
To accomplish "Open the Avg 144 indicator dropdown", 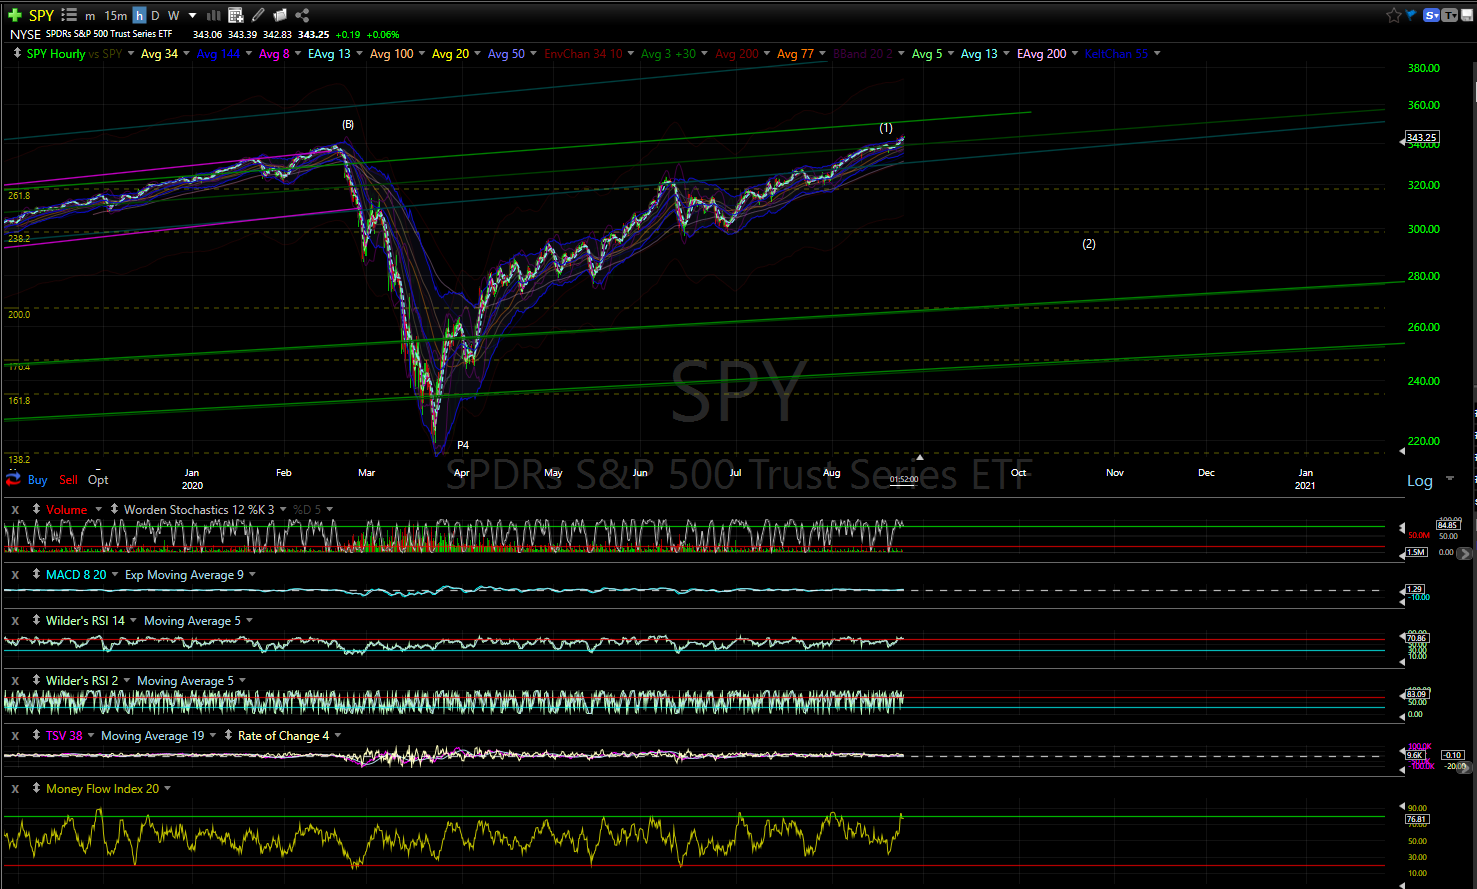I will pos(249,54).
